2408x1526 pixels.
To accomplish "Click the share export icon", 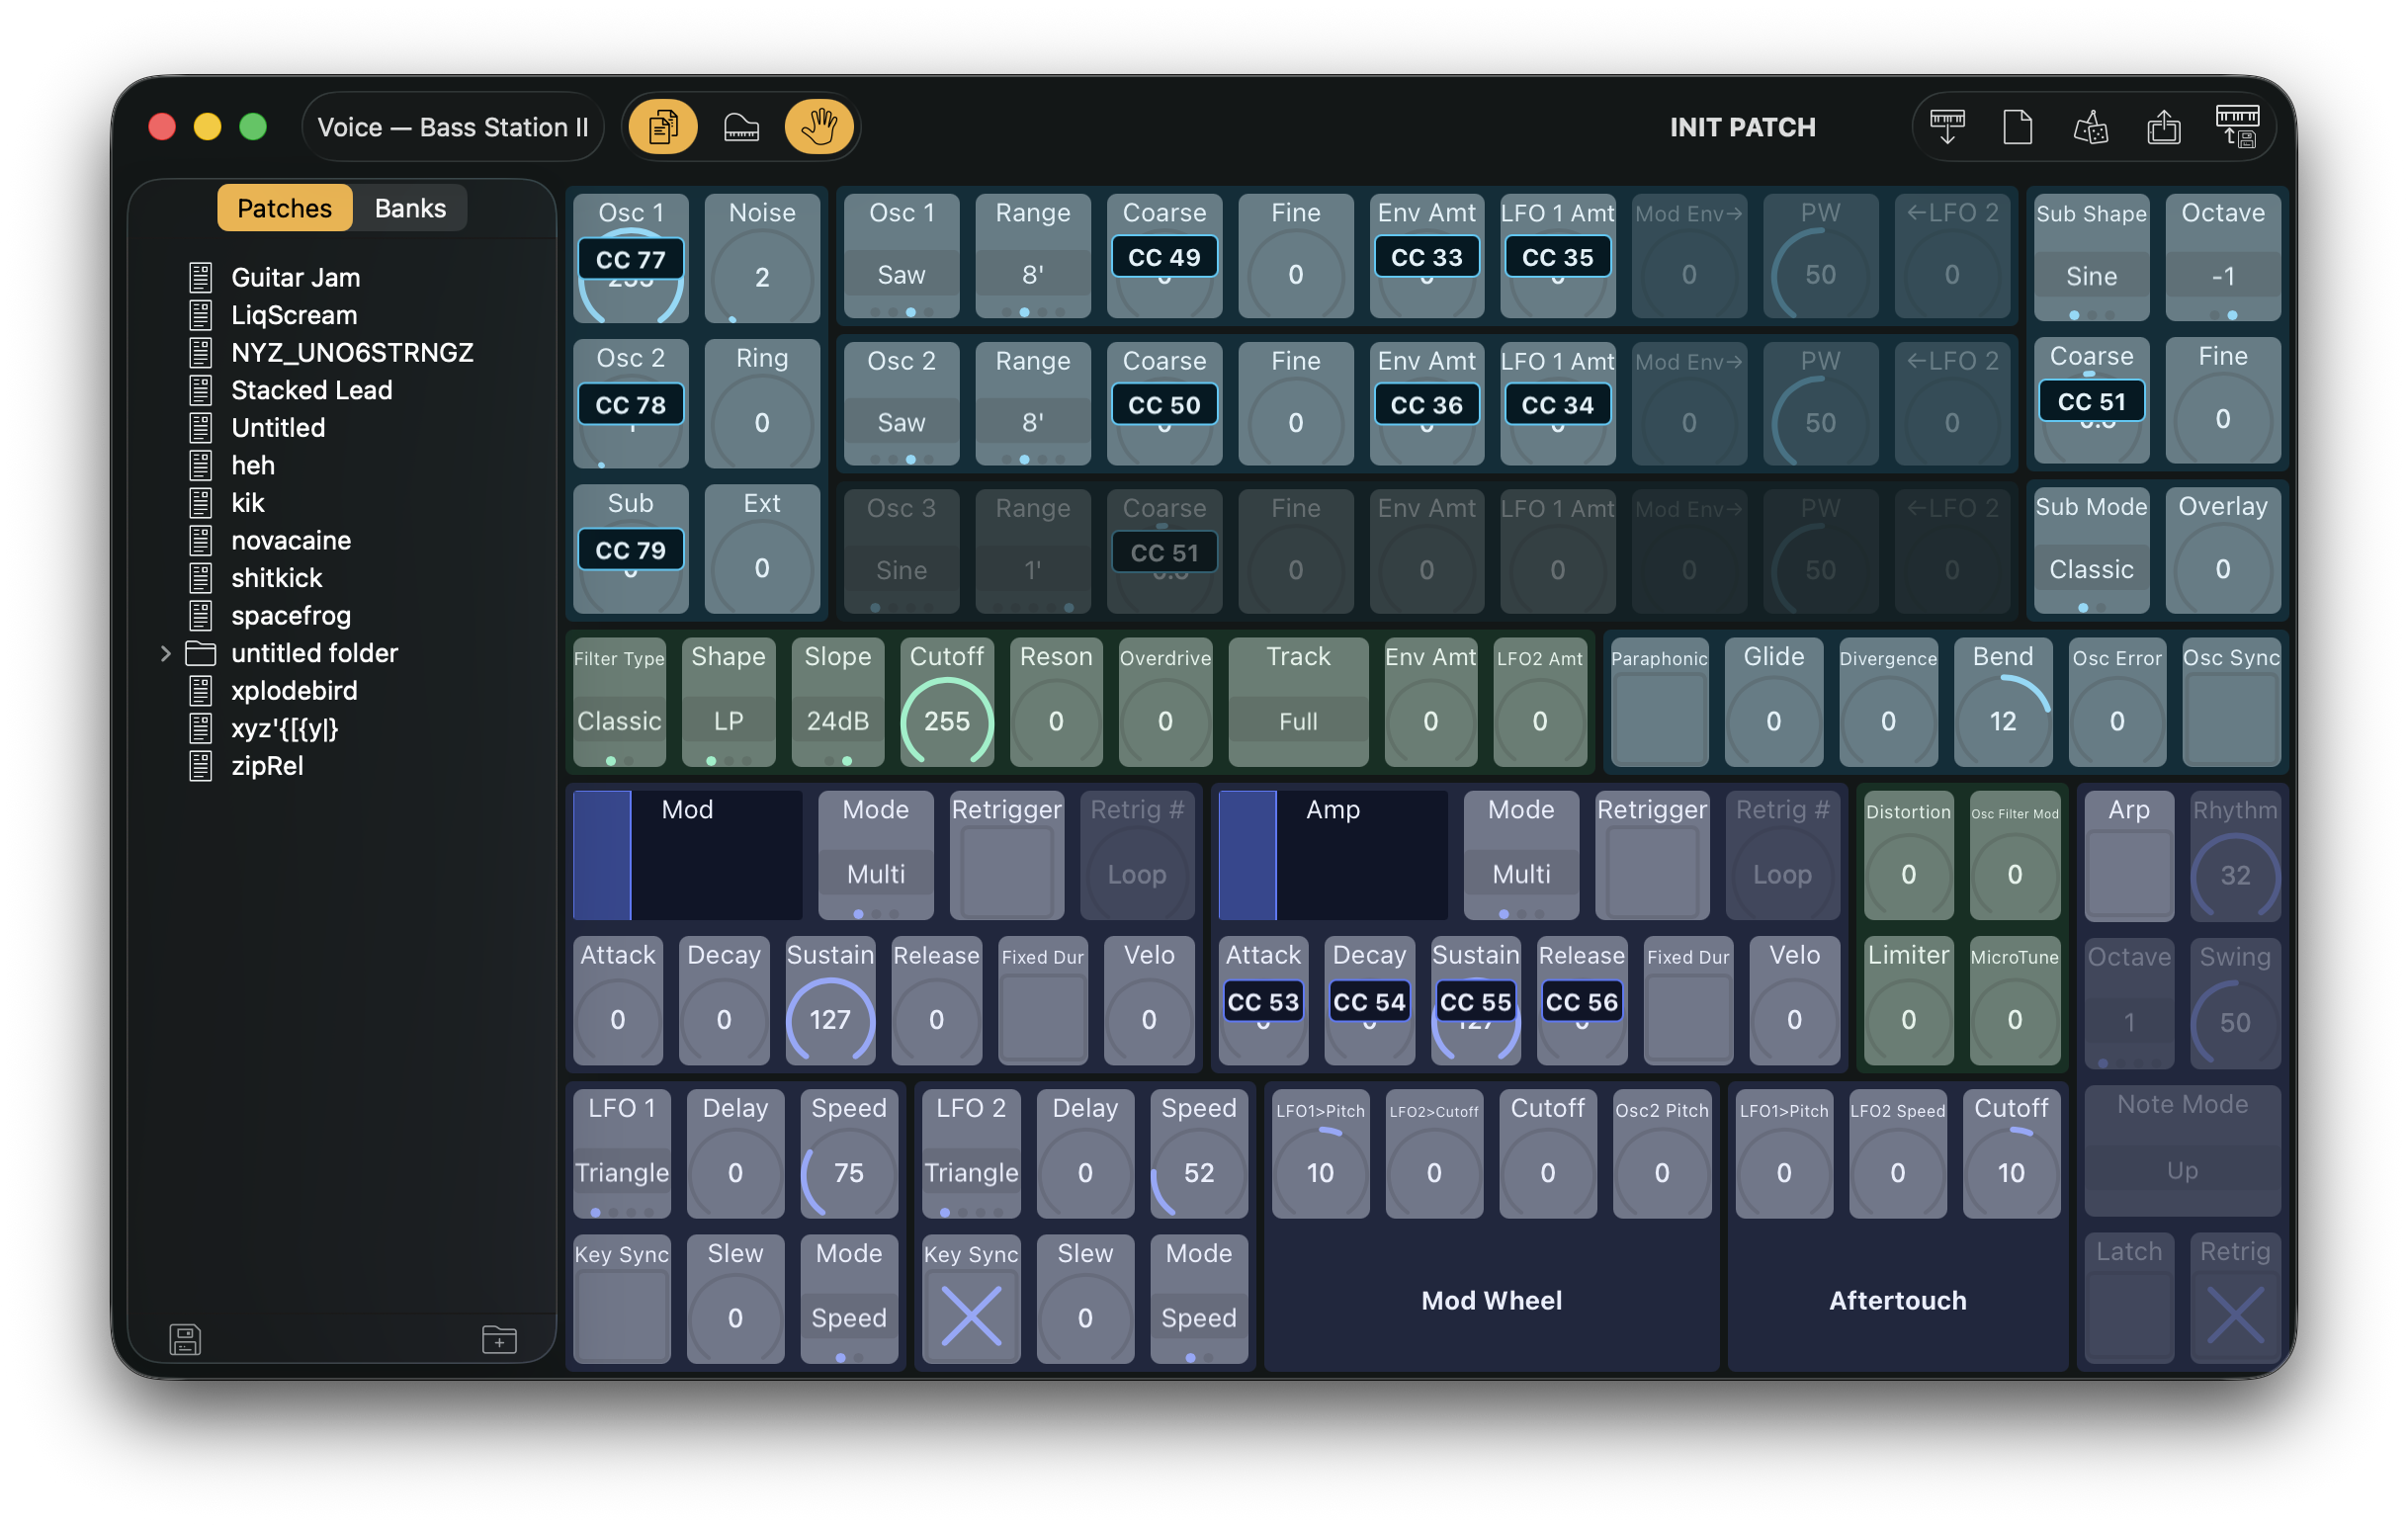I will (2163, 127).
